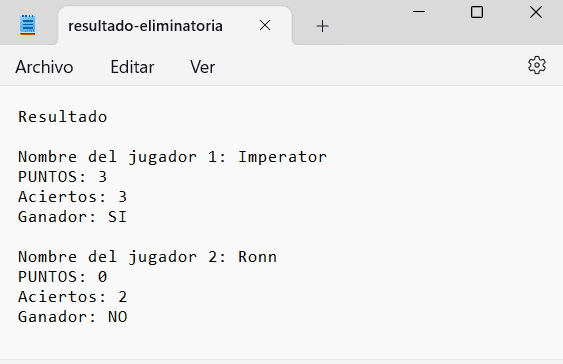Click the Ganador: SI line
The height and width of the screenshot is (364, 563).
[x=73, y=217]
